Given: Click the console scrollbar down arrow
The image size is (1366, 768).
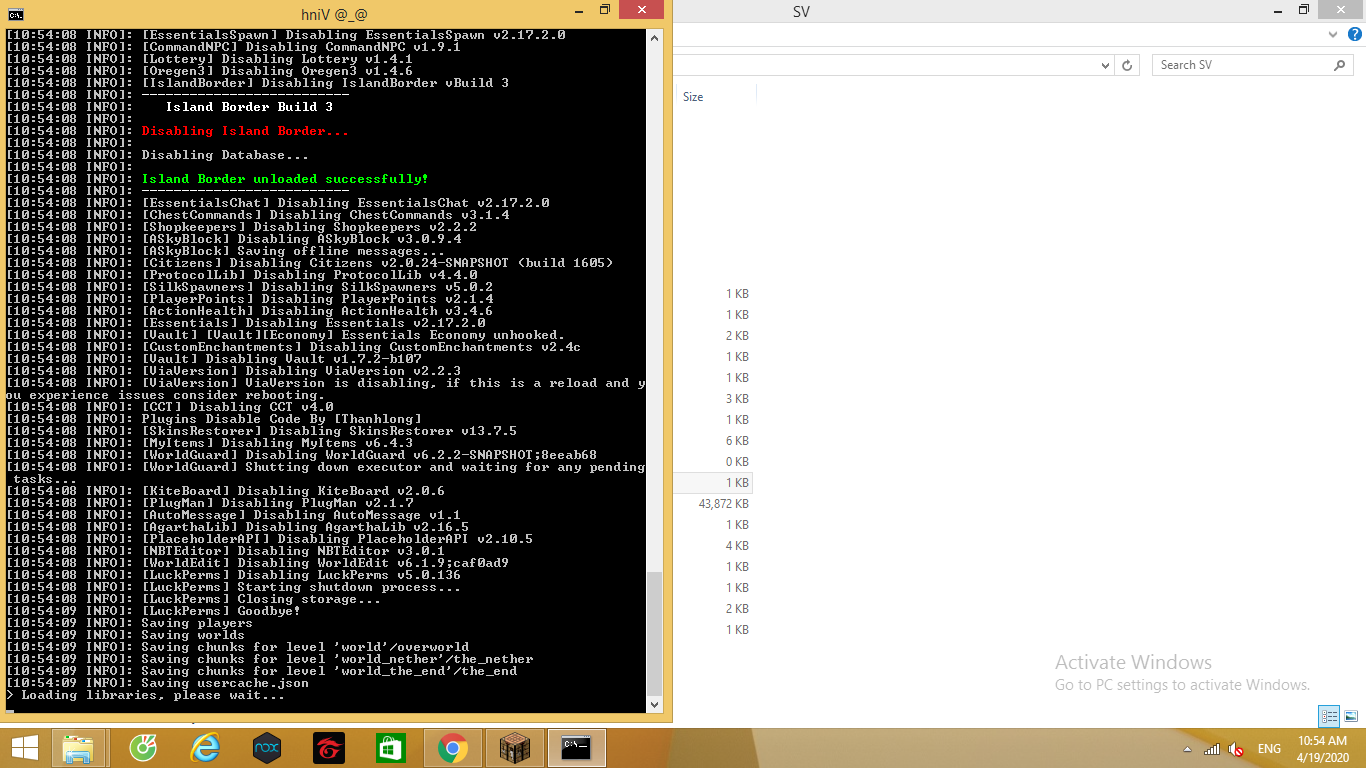Looking at the screenshot, I should (x=655, y=704).
